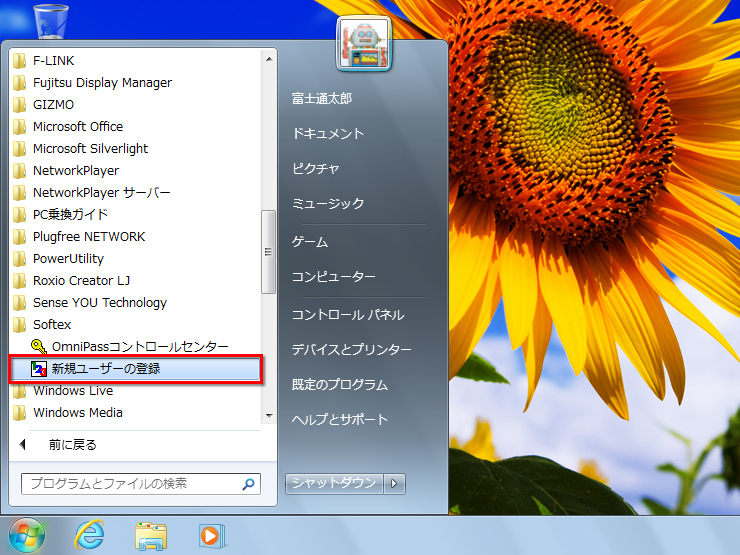
Task: Open ミュージック library
Action: [328, 203]
